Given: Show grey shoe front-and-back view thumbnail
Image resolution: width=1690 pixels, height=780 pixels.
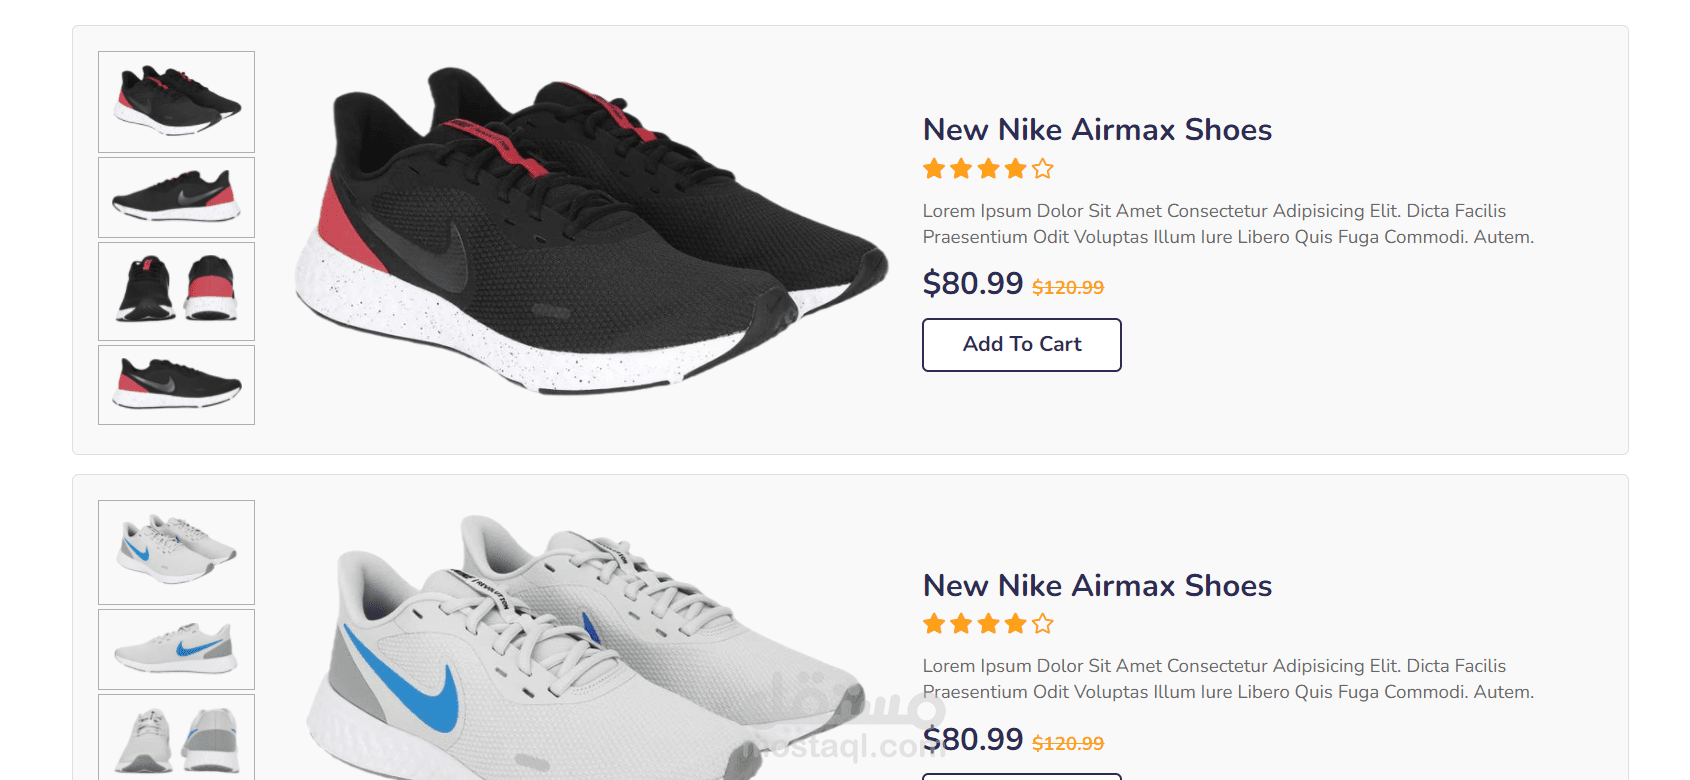Looking at the screenshot, I should [x=176, y=738].
